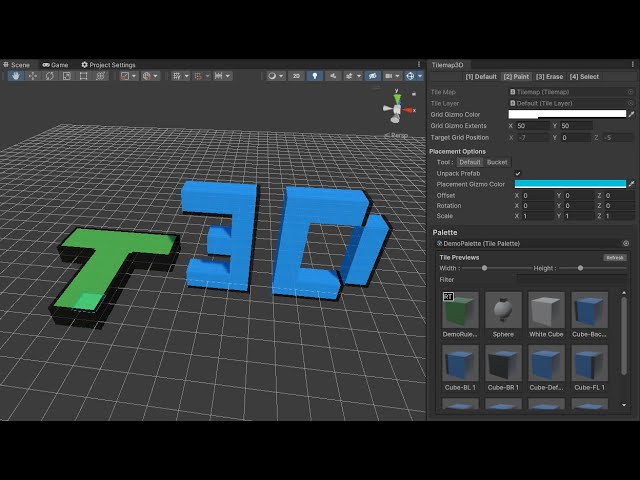The image size is (640, 480).
Task: Open snap increment dropdown arrow
Action: (228, 76)
